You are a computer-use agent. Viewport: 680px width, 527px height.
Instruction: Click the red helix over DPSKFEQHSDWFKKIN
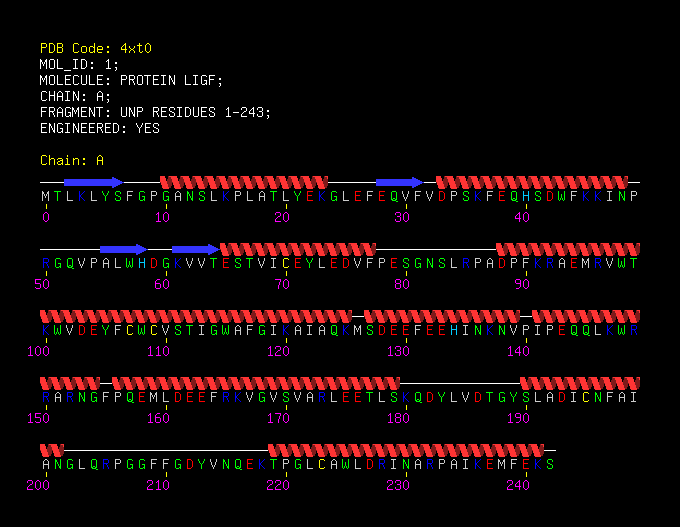(x=532, y=182)
